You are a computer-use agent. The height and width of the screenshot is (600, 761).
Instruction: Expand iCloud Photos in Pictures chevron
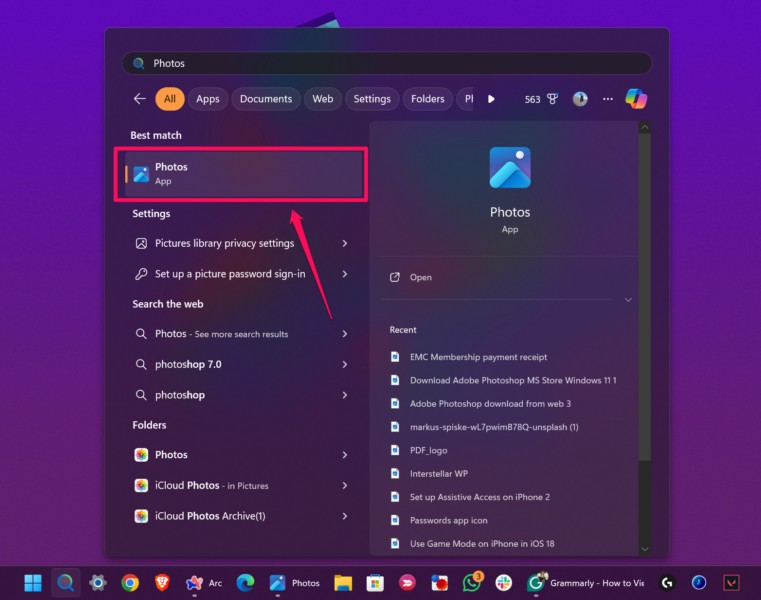click(345, 485)
